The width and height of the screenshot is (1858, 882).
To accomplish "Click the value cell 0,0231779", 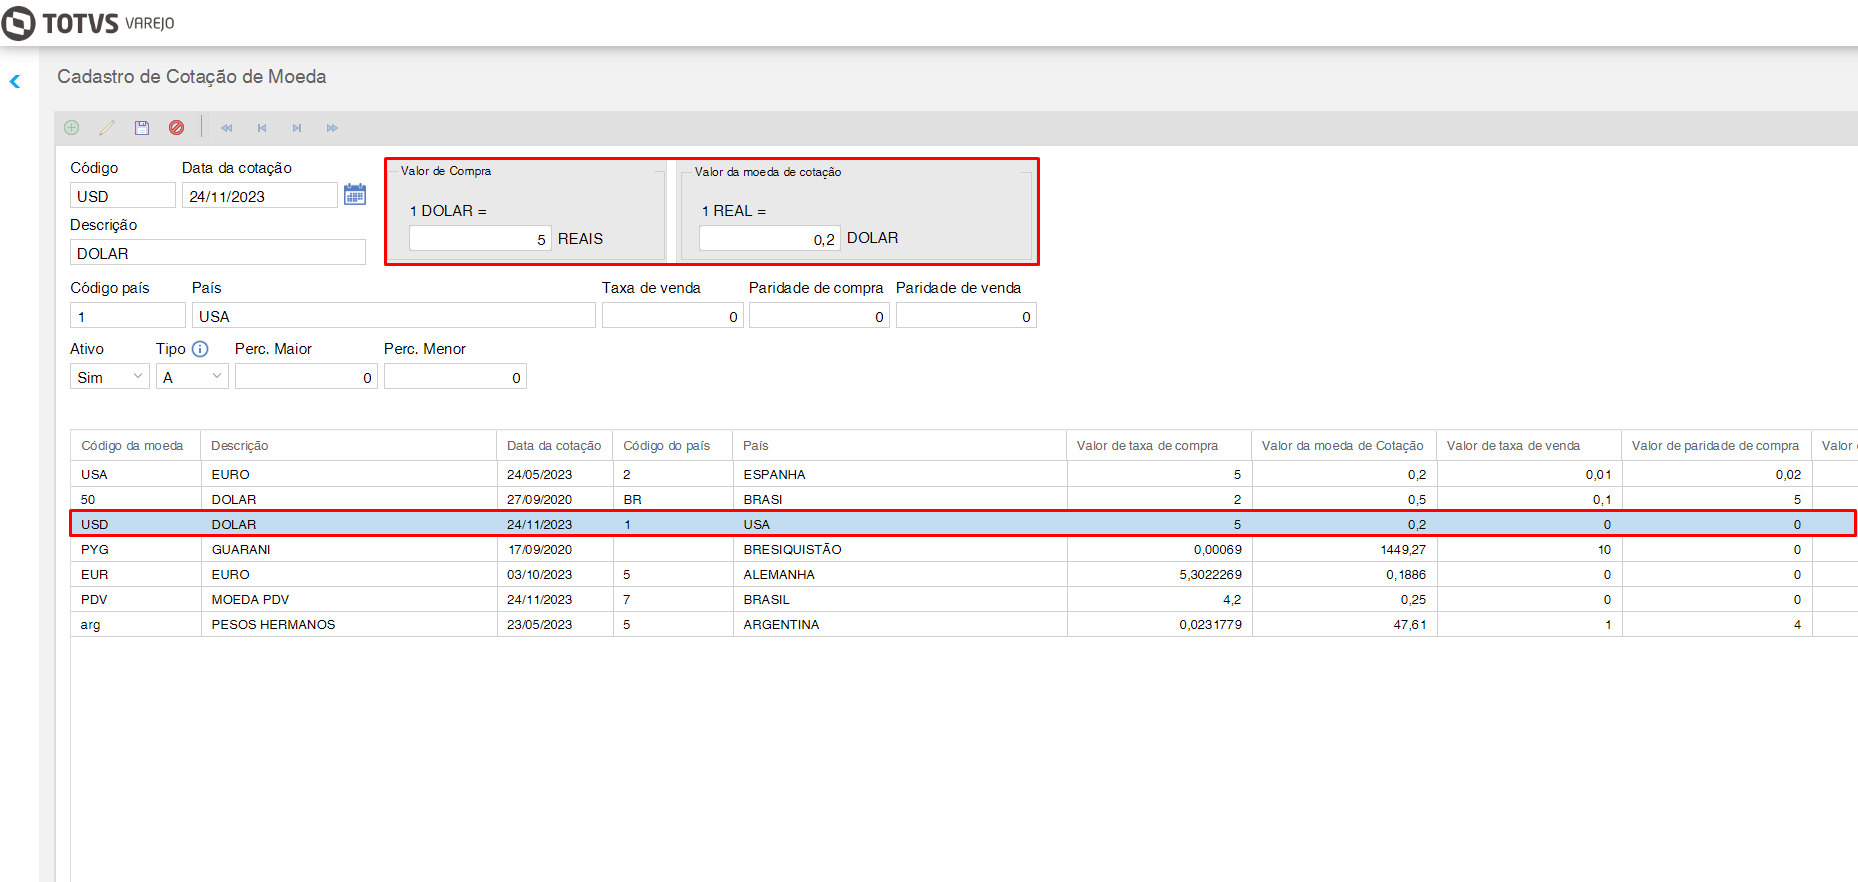I will pyautogui.click(x=1160, y=624).
